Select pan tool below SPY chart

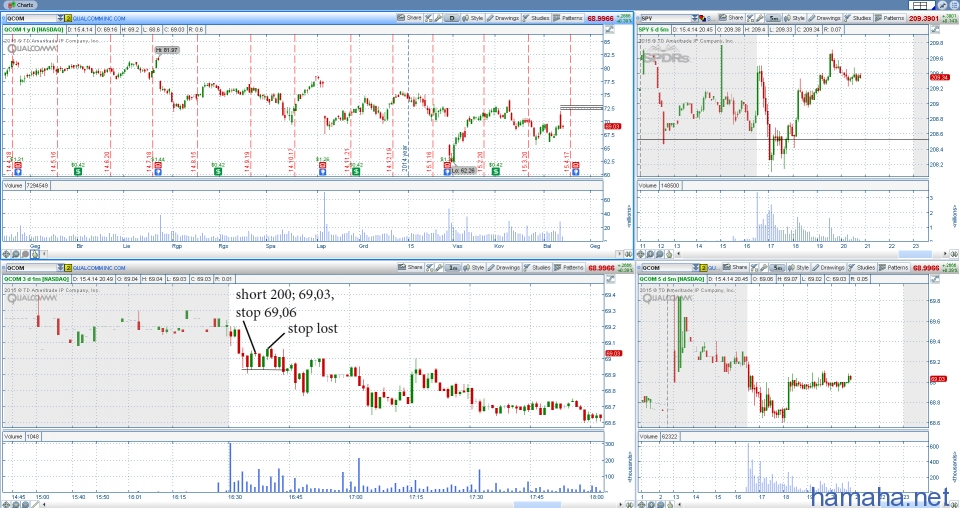[x=640, y=254]
